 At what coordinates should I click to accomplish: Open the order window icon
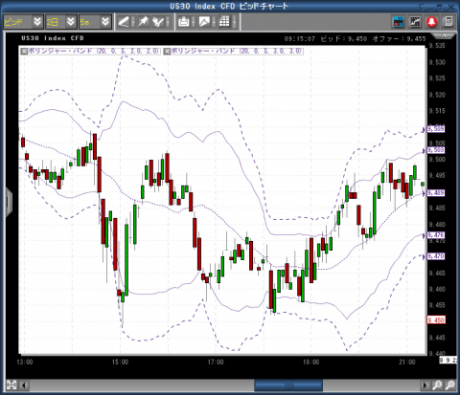(x=399, y=22)
